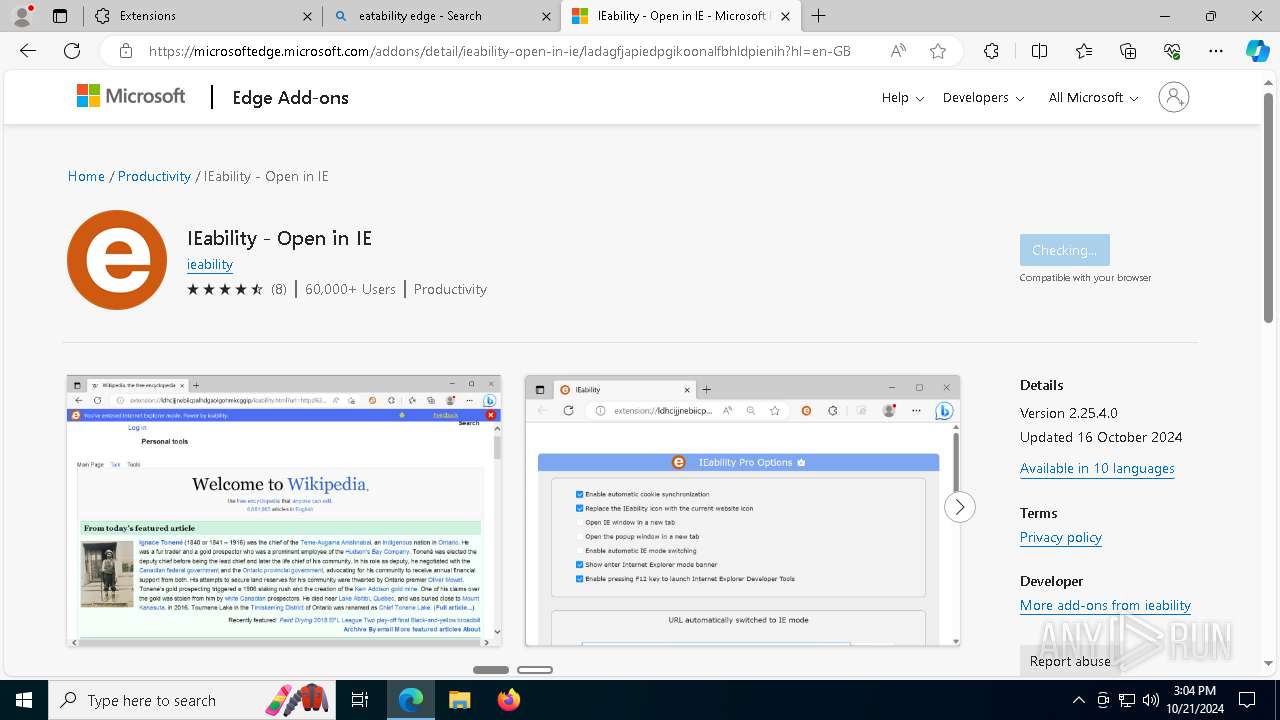Click taskbar Type here to search box
Screen dimensions: 1280x720
point(190,700)
